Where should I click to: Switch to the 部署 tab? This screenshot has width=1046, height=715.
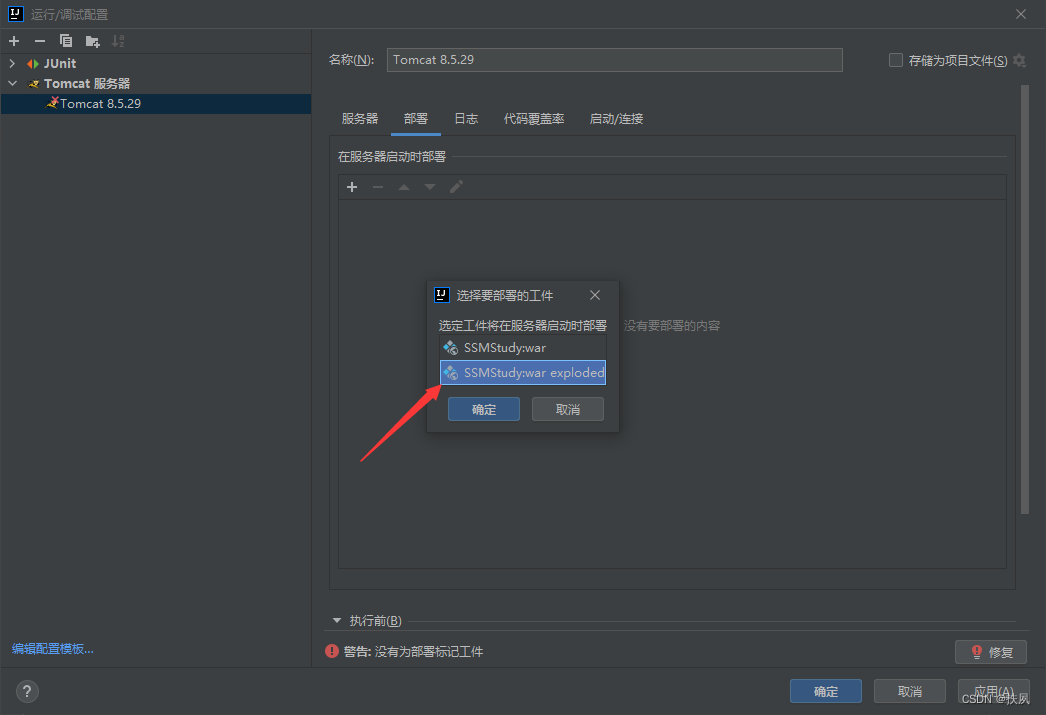click(x=416, y=119)
